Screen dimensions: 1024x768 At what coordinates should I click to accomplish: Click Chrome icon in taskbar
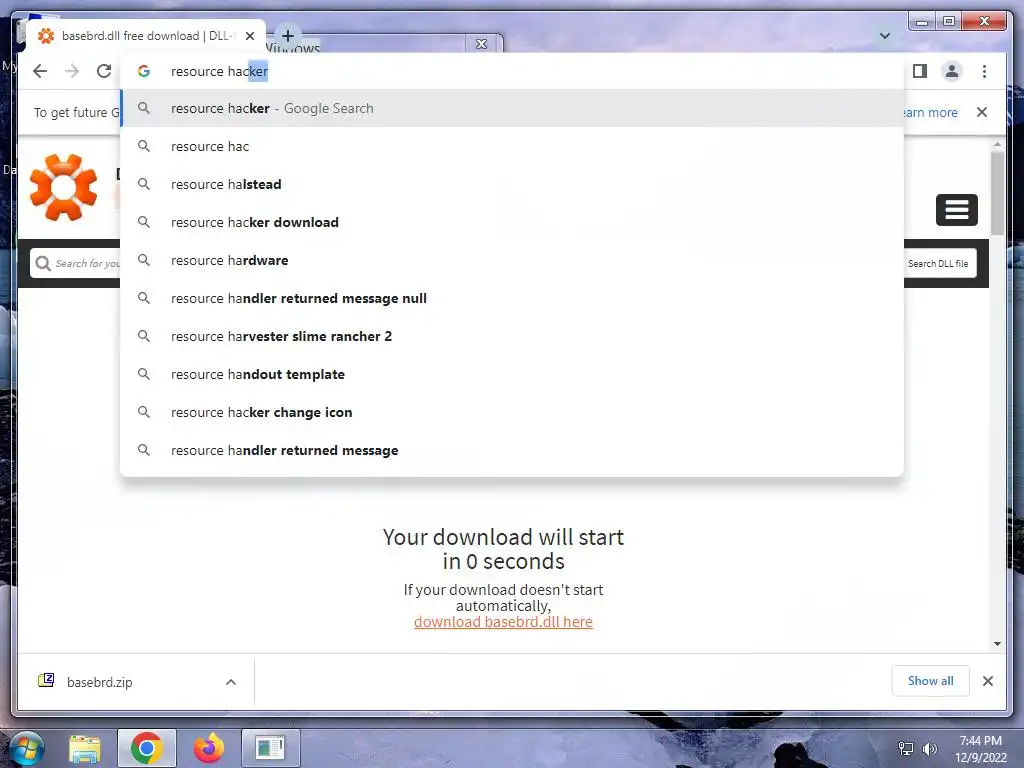pyautogui.click(x=146, y=748)
